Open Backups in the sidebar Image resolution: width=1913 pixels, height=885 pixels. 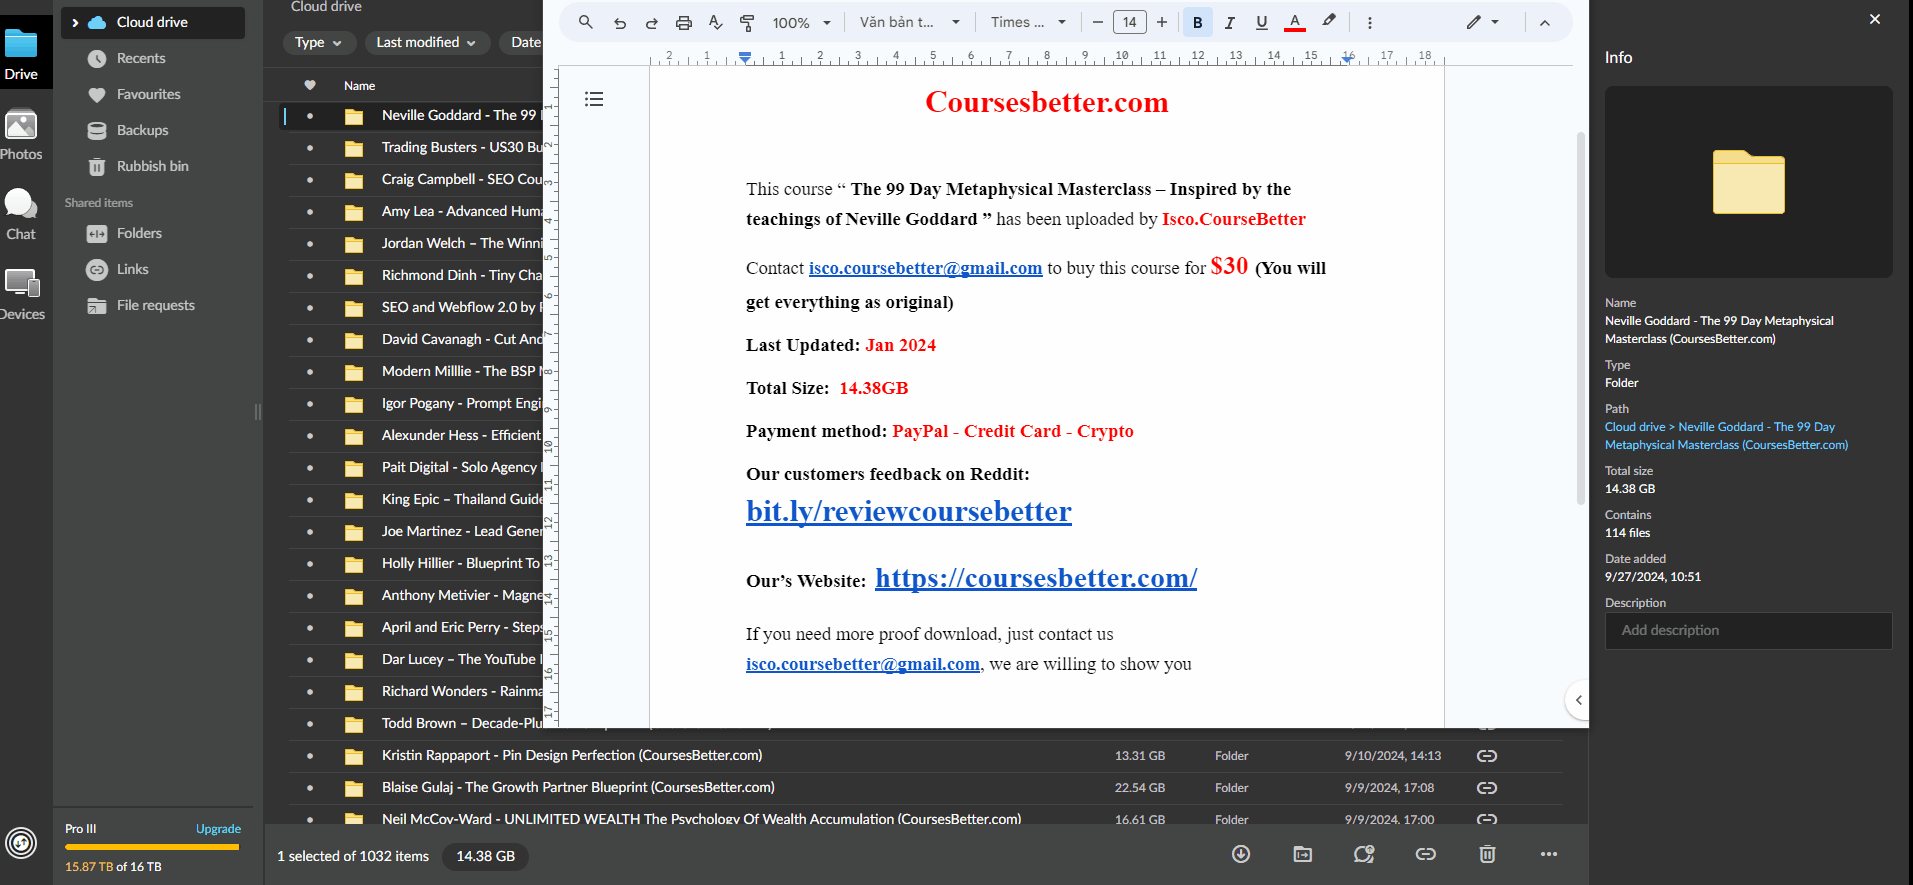[x=142, y=130]
